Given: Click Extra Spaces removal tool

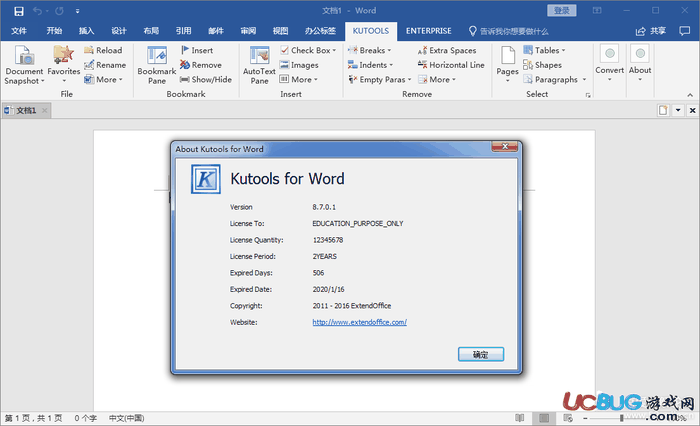Looking at the screenshot, I should tap(447, 50).
